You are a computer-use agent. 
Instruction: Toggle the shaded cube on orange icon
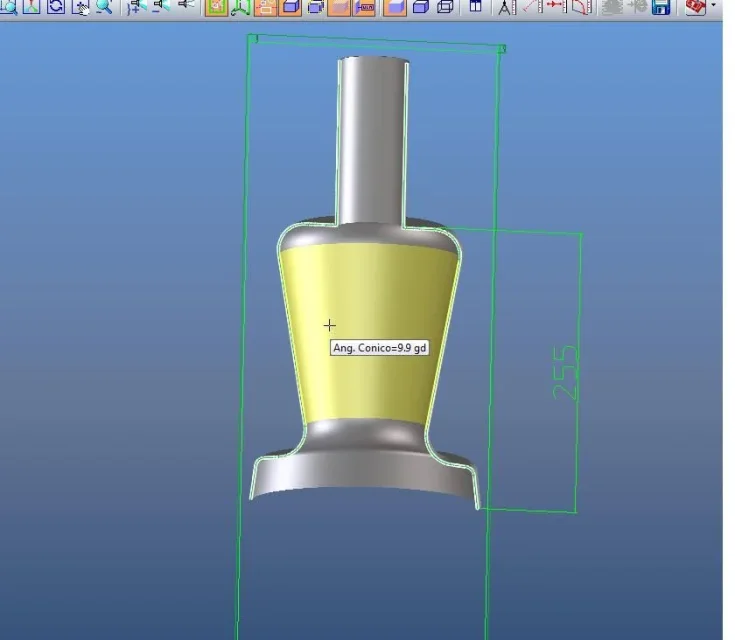pos(290,8)
